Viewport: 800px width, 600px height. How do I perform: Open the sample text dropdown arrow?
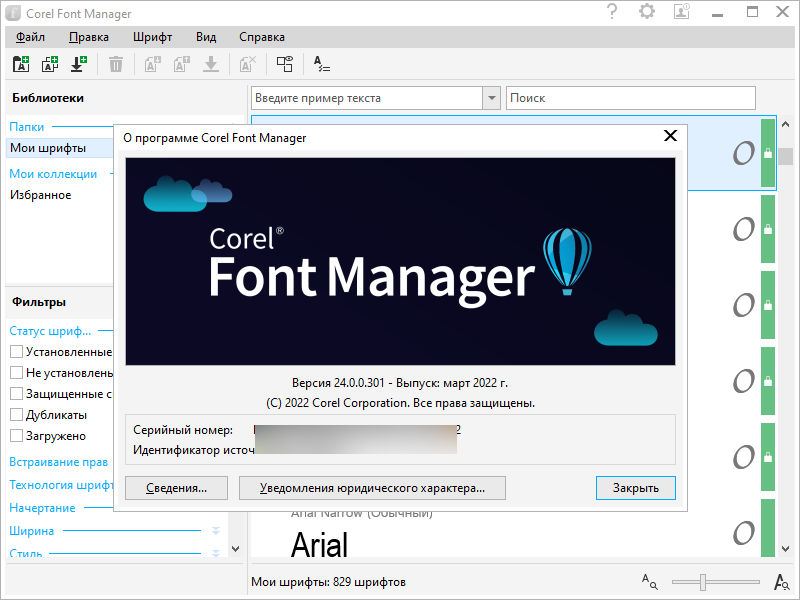point(491,98)
